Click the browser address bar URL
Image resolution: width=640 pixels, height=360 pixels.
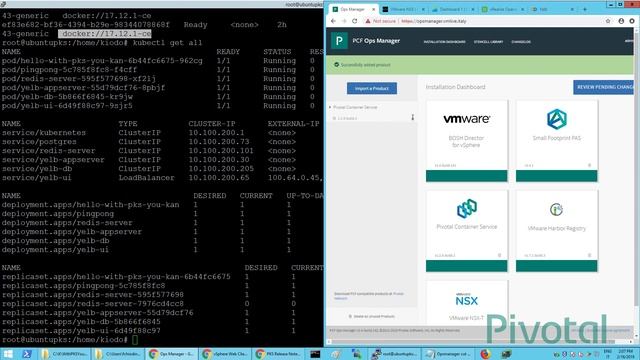pos(433,21)
